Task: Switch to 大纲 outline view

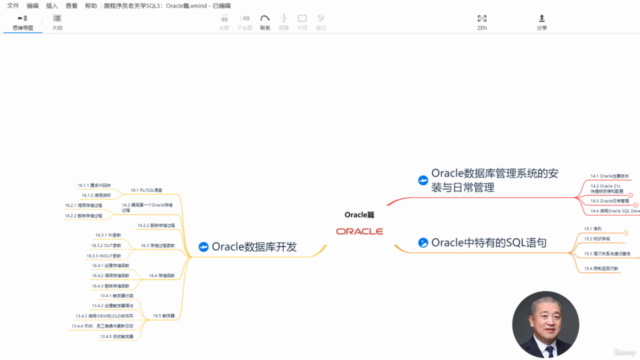Action: [57, 22]
